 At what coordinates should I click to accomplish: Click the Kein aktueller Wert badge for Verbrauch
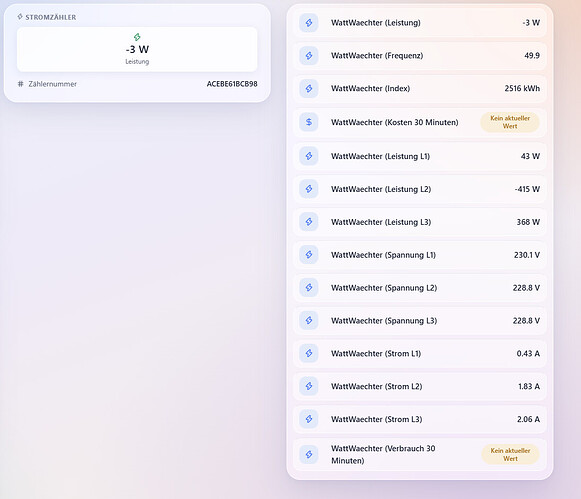[x=510, y=455]
